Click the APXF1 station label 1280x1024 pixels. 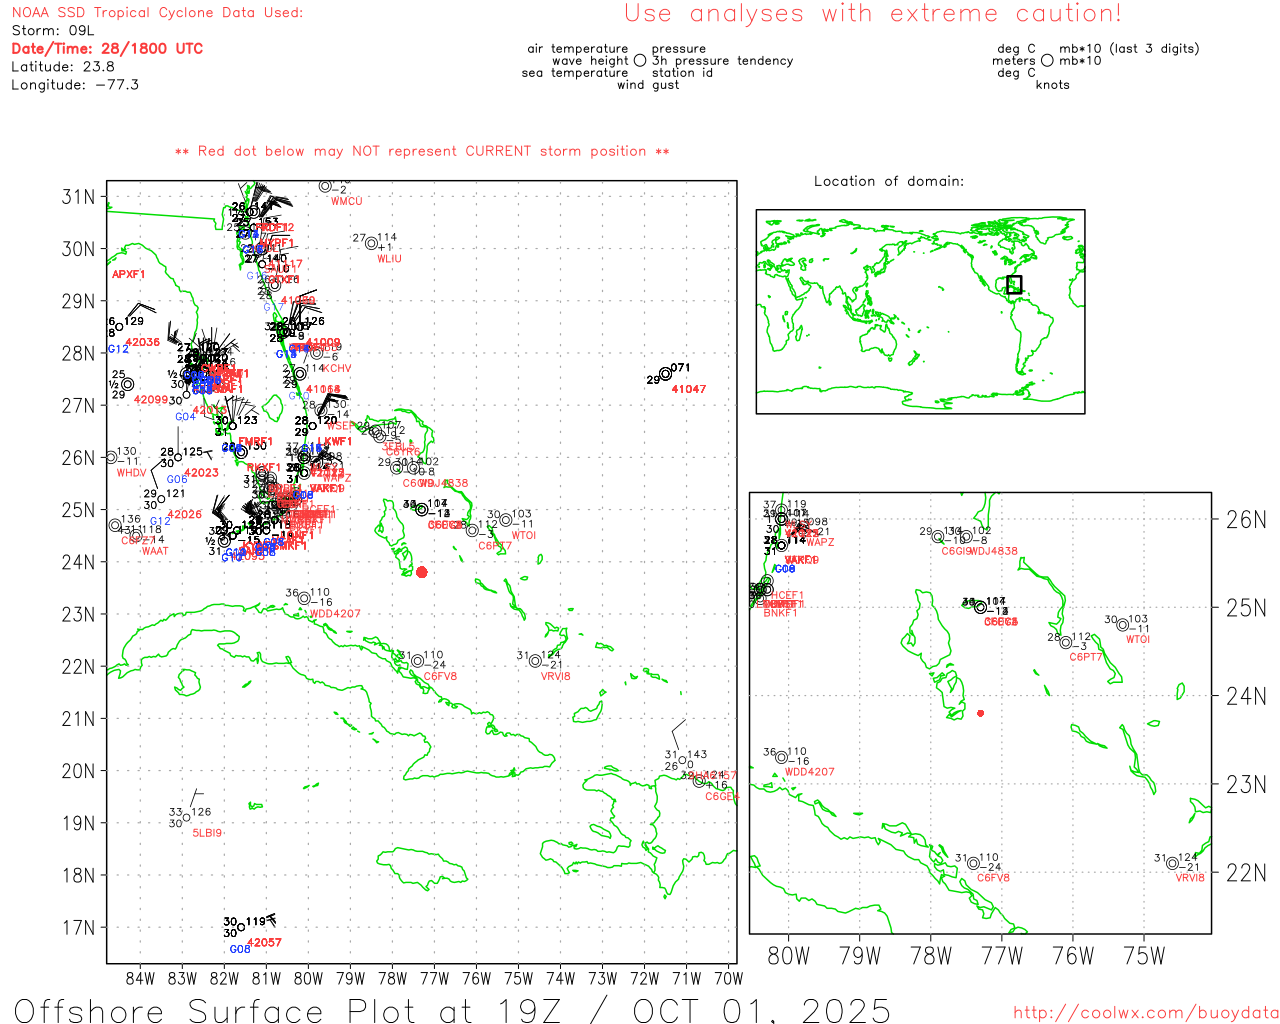pos(128,274)
